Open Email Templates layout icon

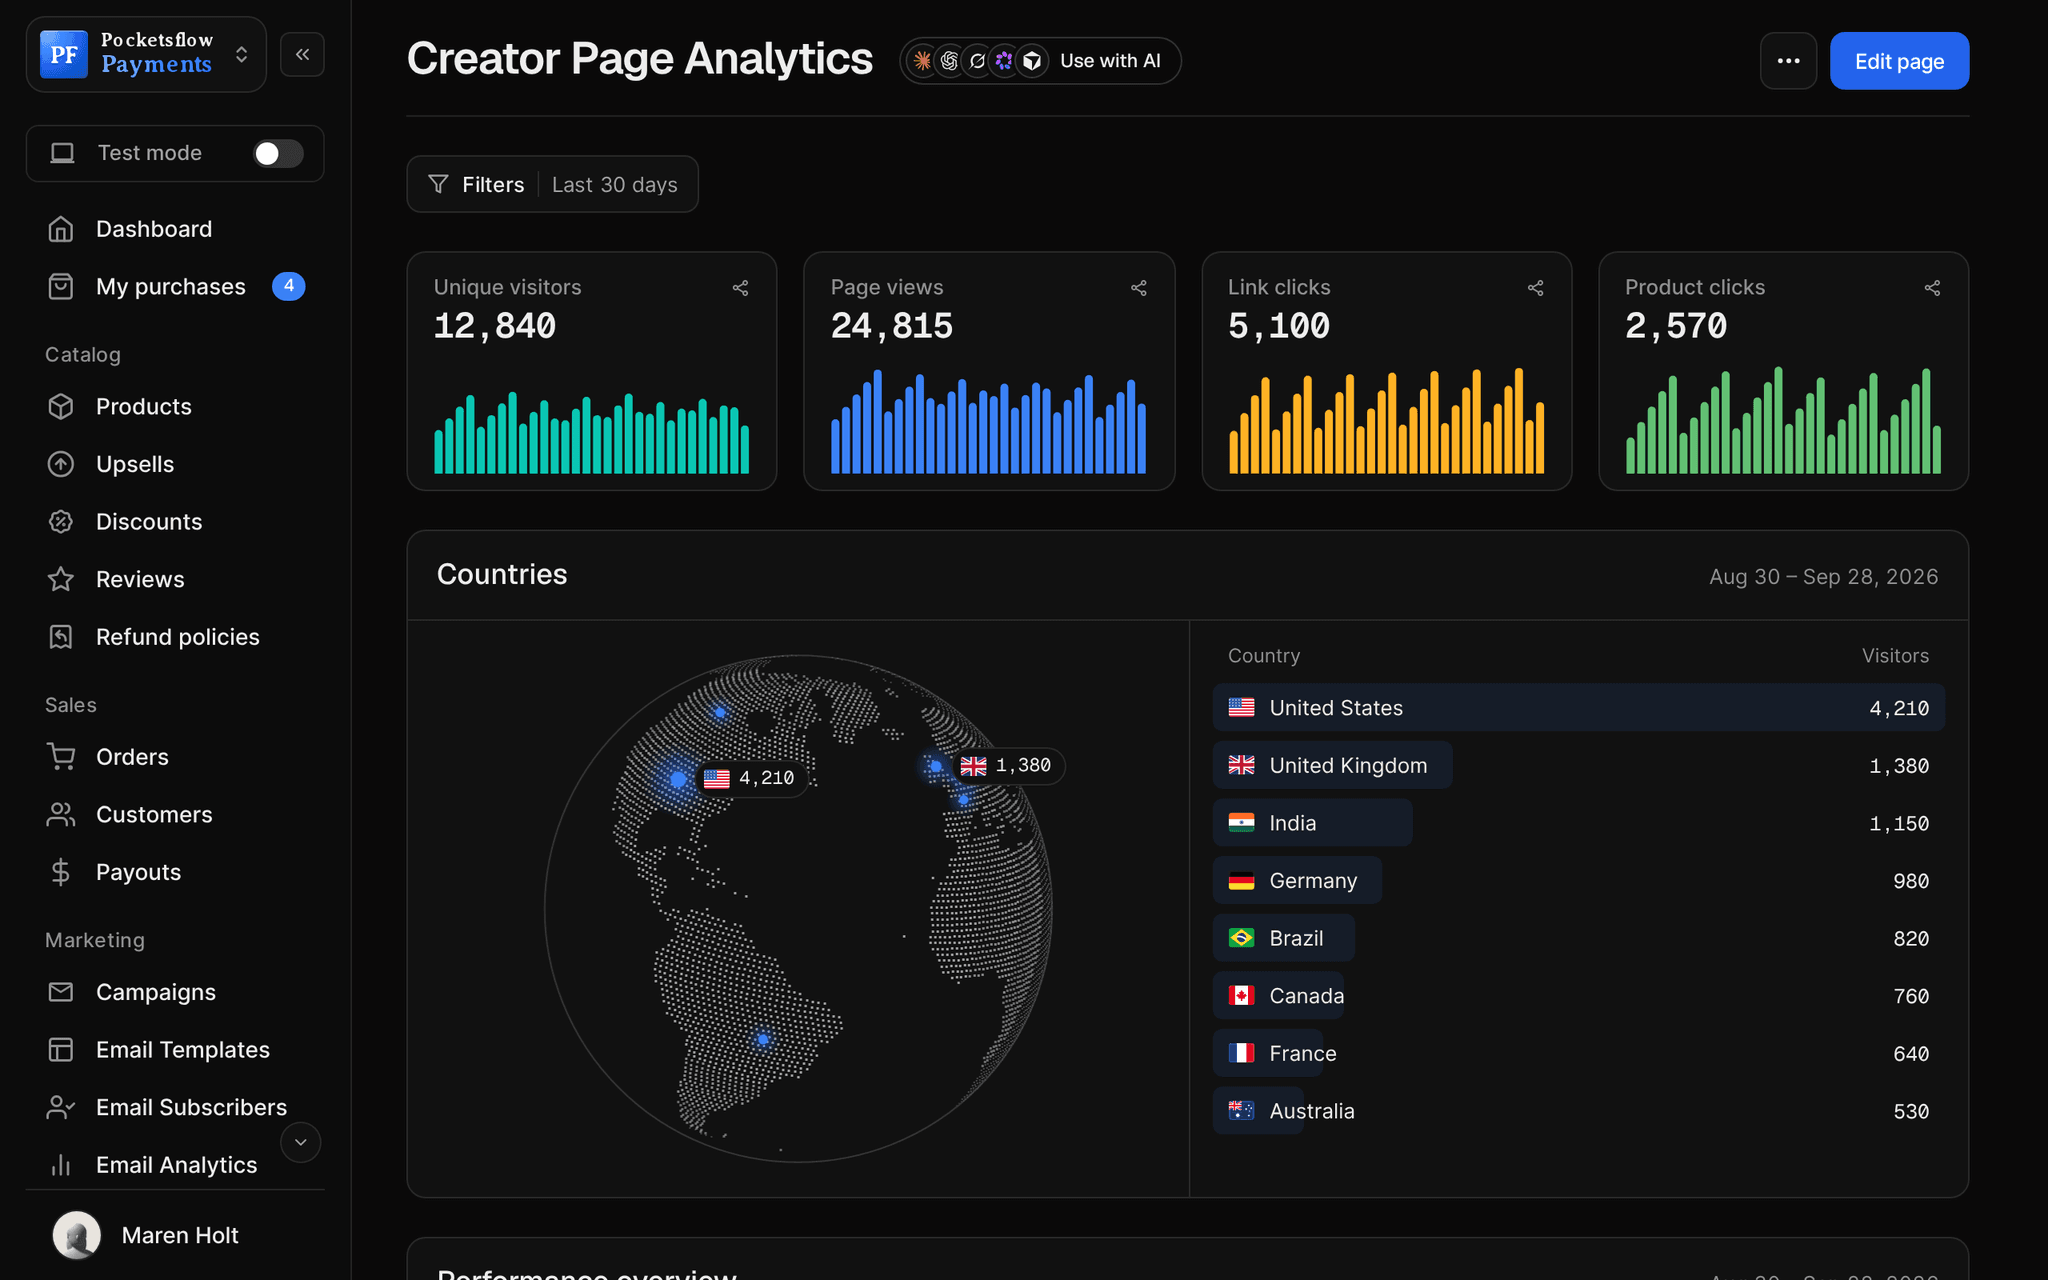(x=61, y=1050)
